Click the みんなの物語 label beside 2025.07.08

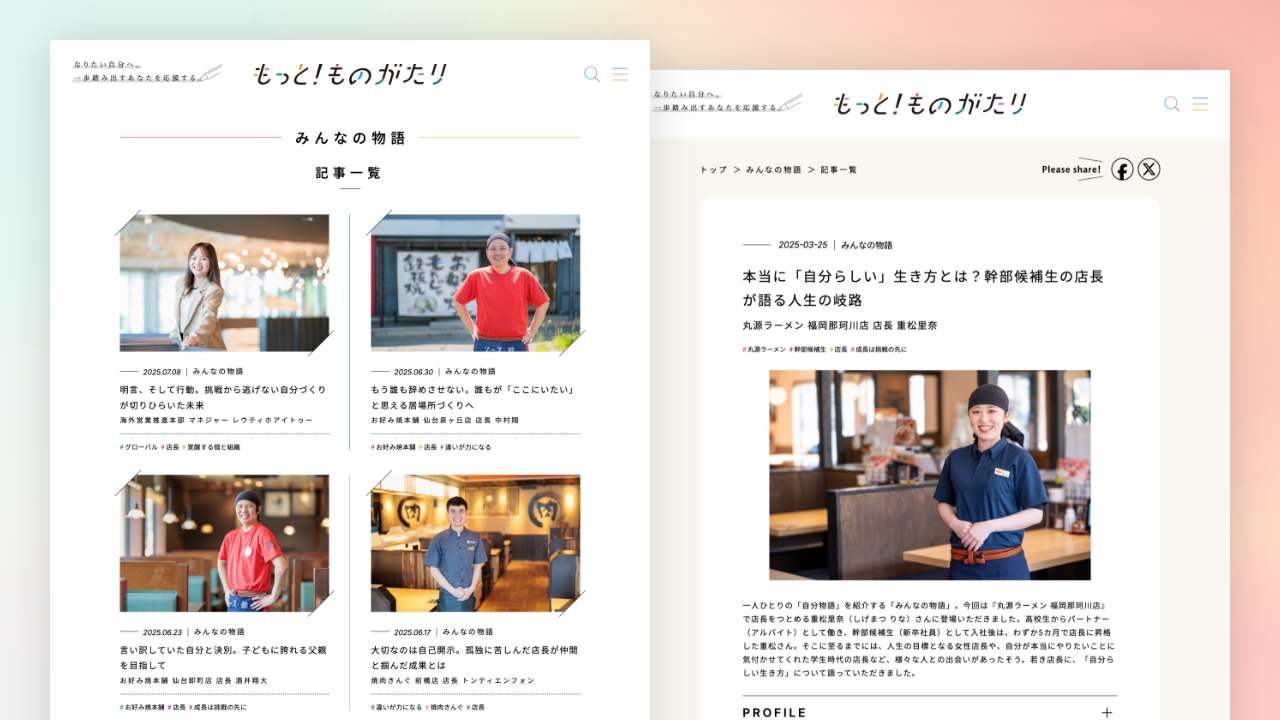tap(218, 371)
